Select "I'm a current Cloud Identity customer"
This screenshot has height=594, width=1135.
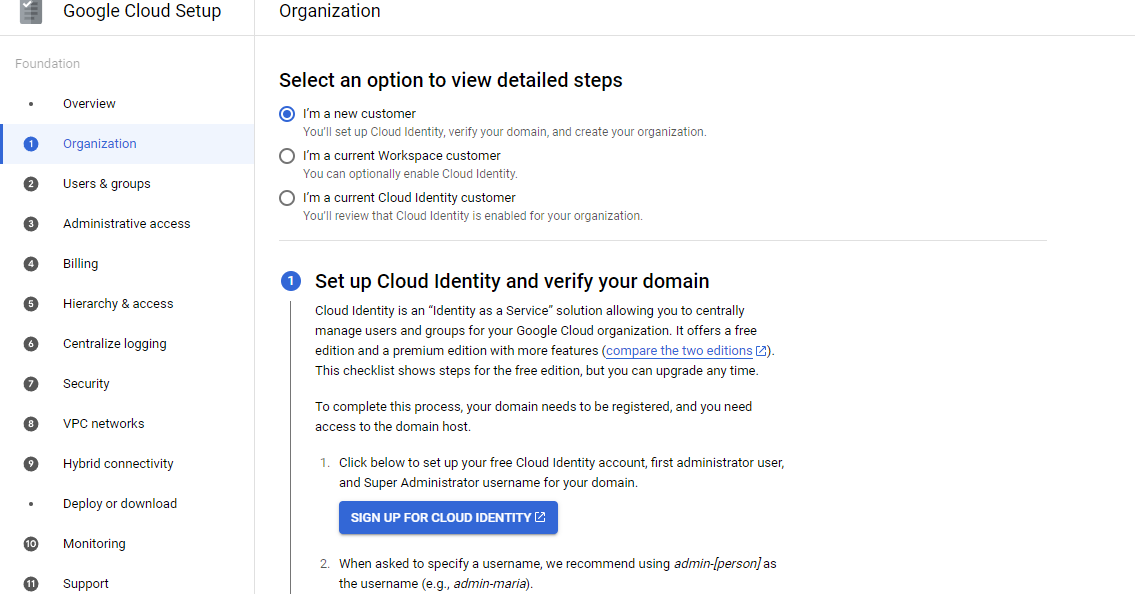(287, 198)
